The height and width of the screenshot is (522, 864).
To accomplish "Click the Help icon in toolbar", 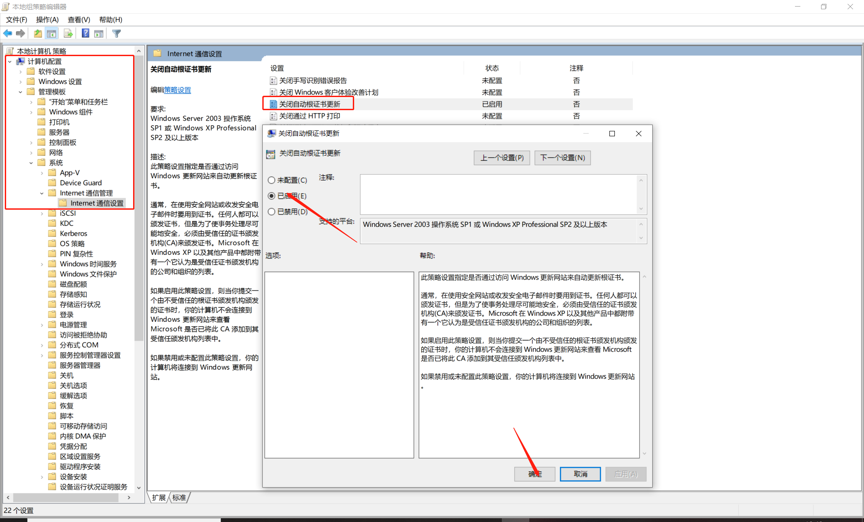I will tap(85, 34).
